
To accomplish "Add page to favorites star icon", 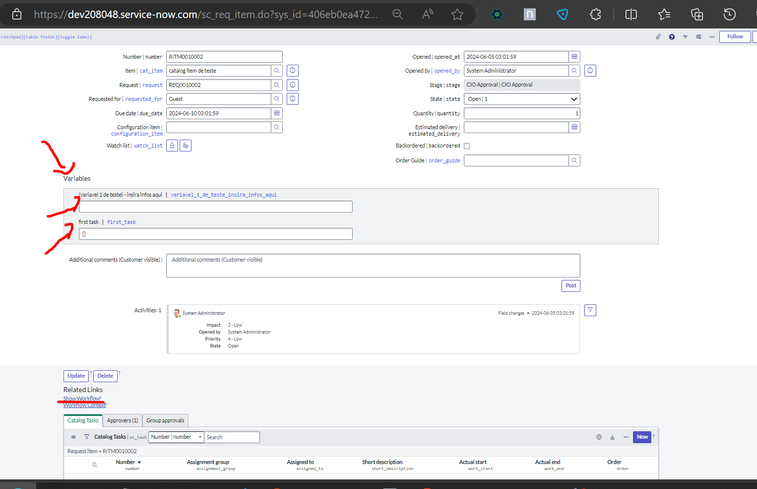I will click(457, 14).
